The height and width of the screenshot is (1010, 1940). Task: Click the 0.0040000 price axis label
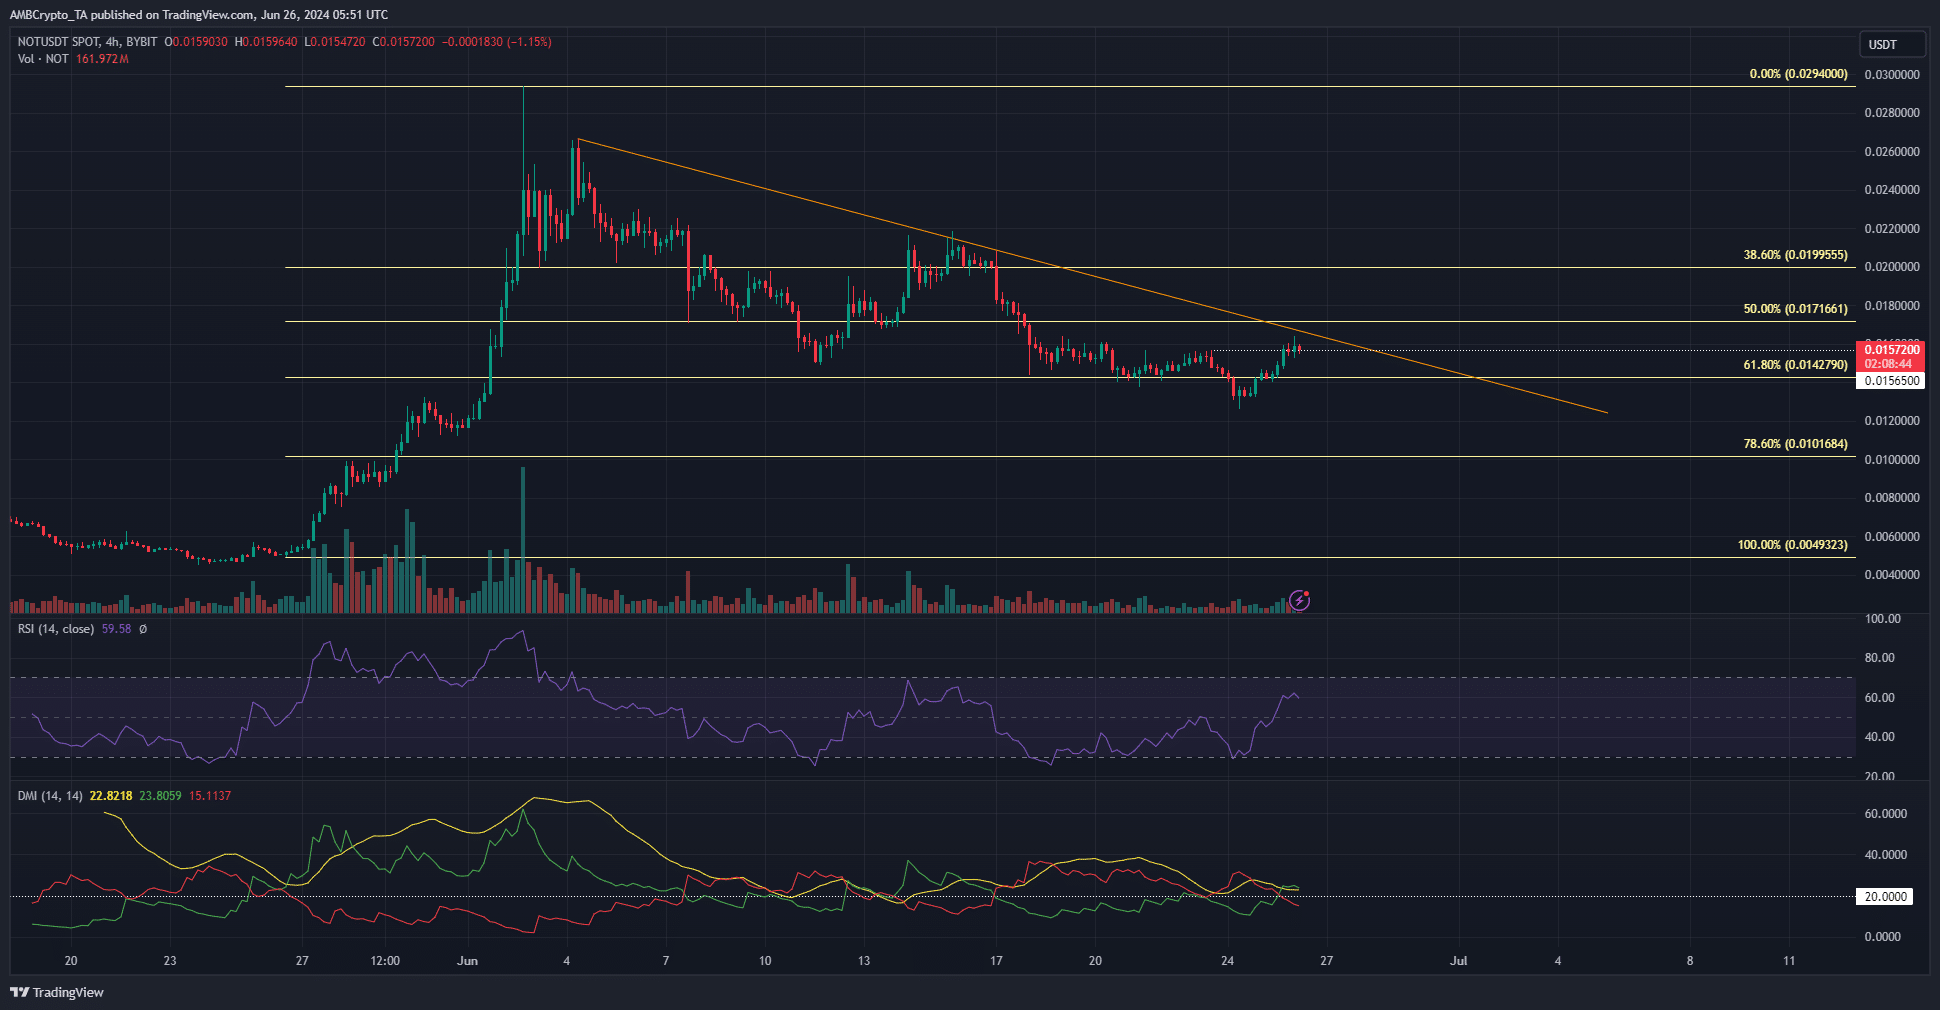(x=1892, y=575)
